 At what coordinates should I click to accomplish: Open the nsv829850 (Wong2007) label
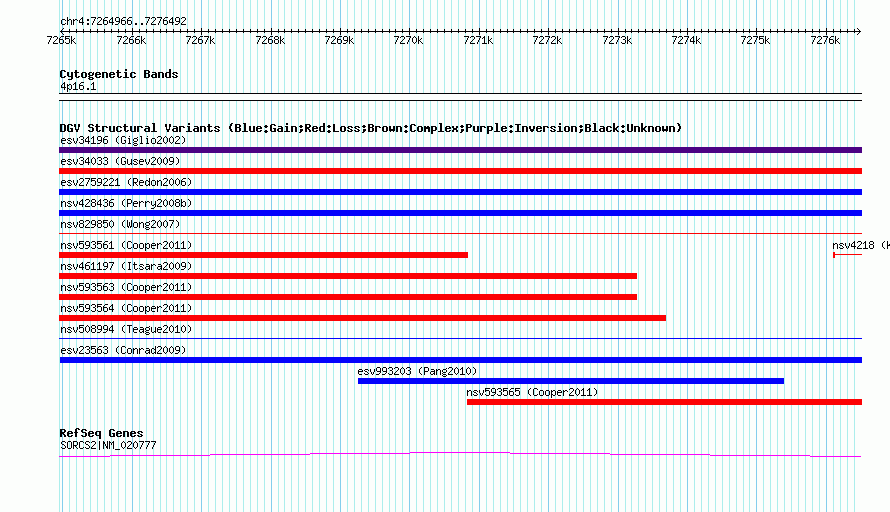[x=120, y=224]
